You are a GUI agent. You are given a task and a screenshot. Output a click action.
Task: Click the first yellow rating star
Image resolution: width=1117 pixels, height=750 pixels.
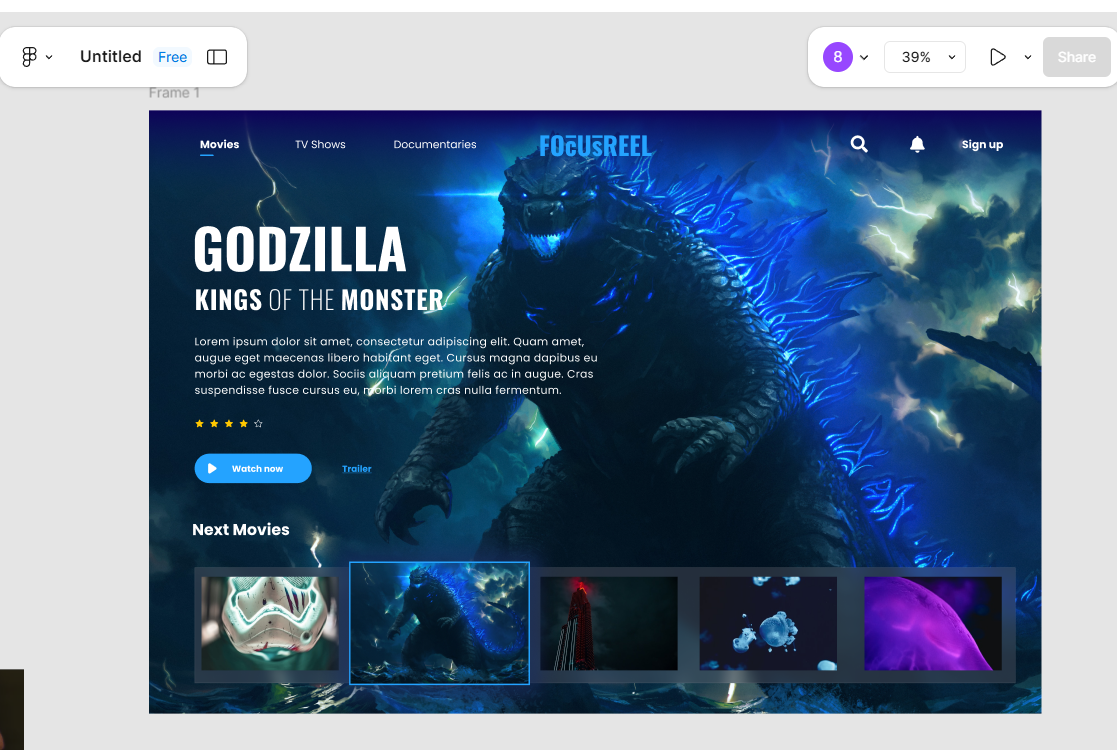coord(199,424)
